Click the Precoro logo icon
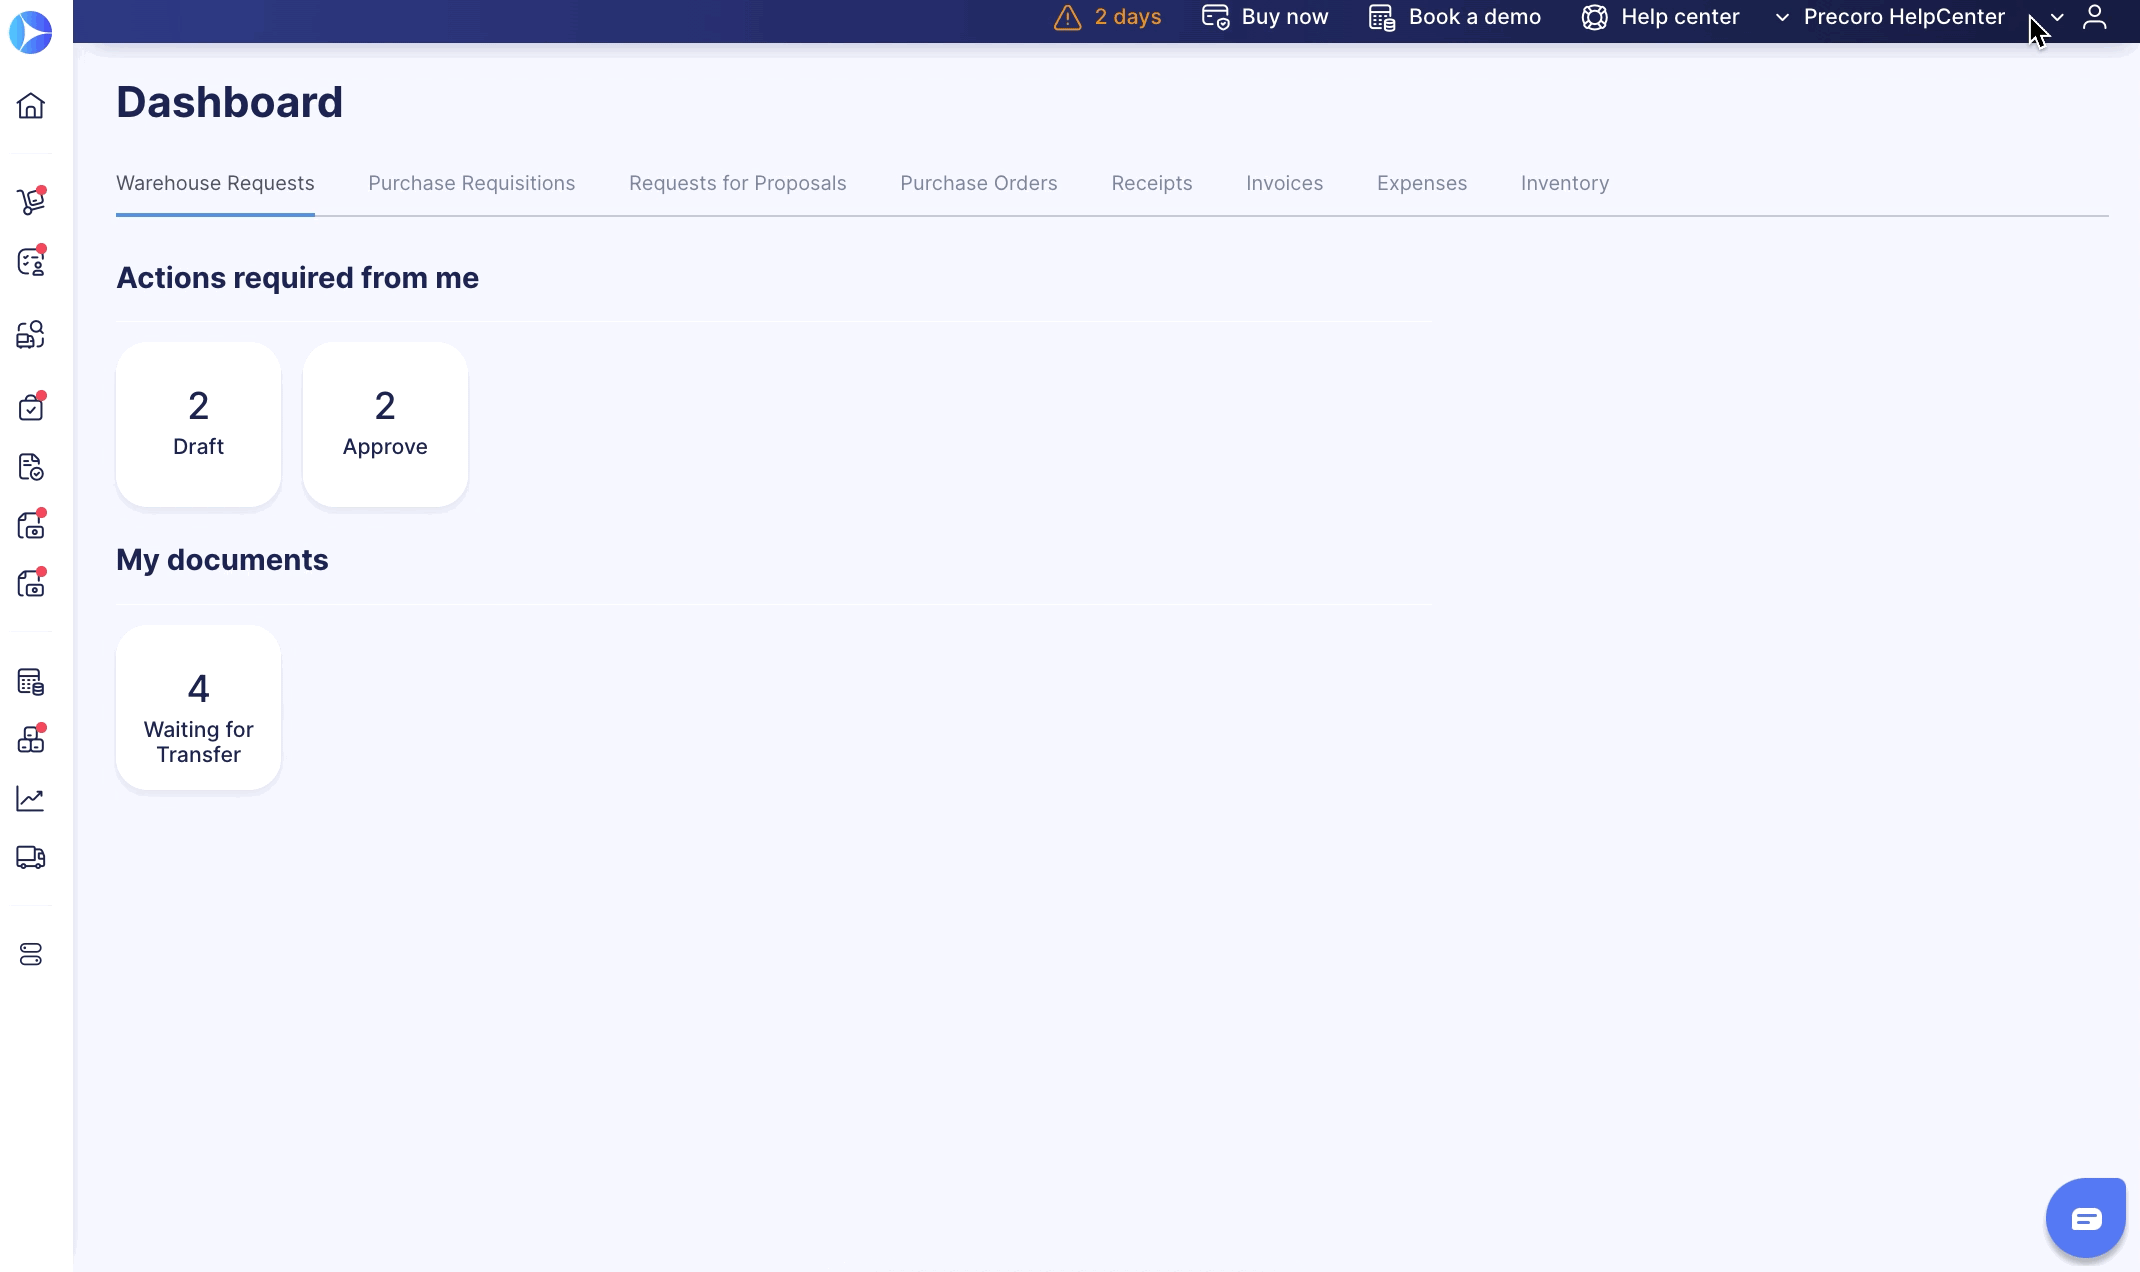 click(31, 33)
